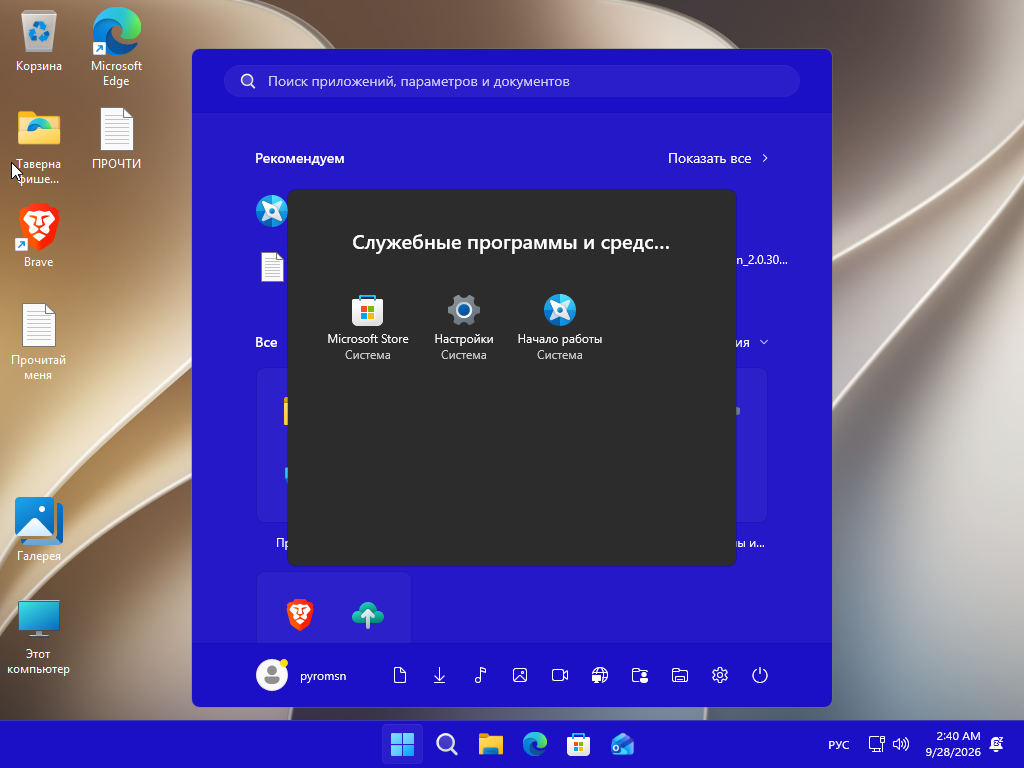Open Microsoft Store in the folder popup
The height and width of the screenshot is (768, 1024).
pos(368,327)
